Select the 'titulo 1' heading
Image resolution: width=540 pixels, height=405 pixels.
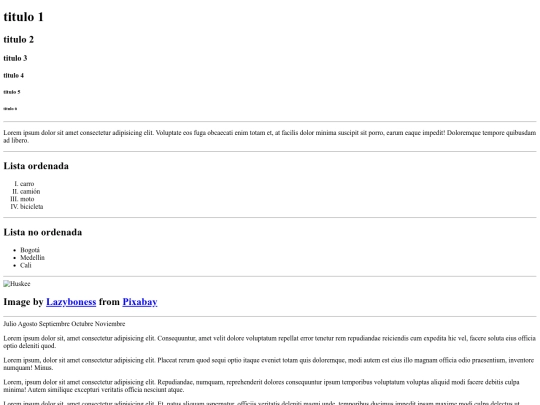(23, 17)
